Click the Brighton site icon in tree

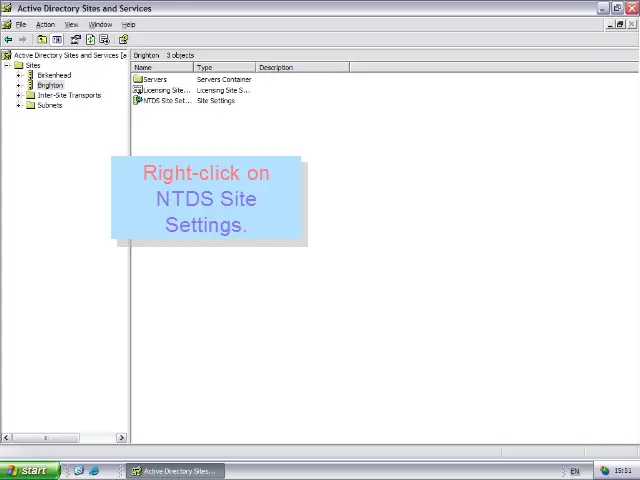point(30,85)
